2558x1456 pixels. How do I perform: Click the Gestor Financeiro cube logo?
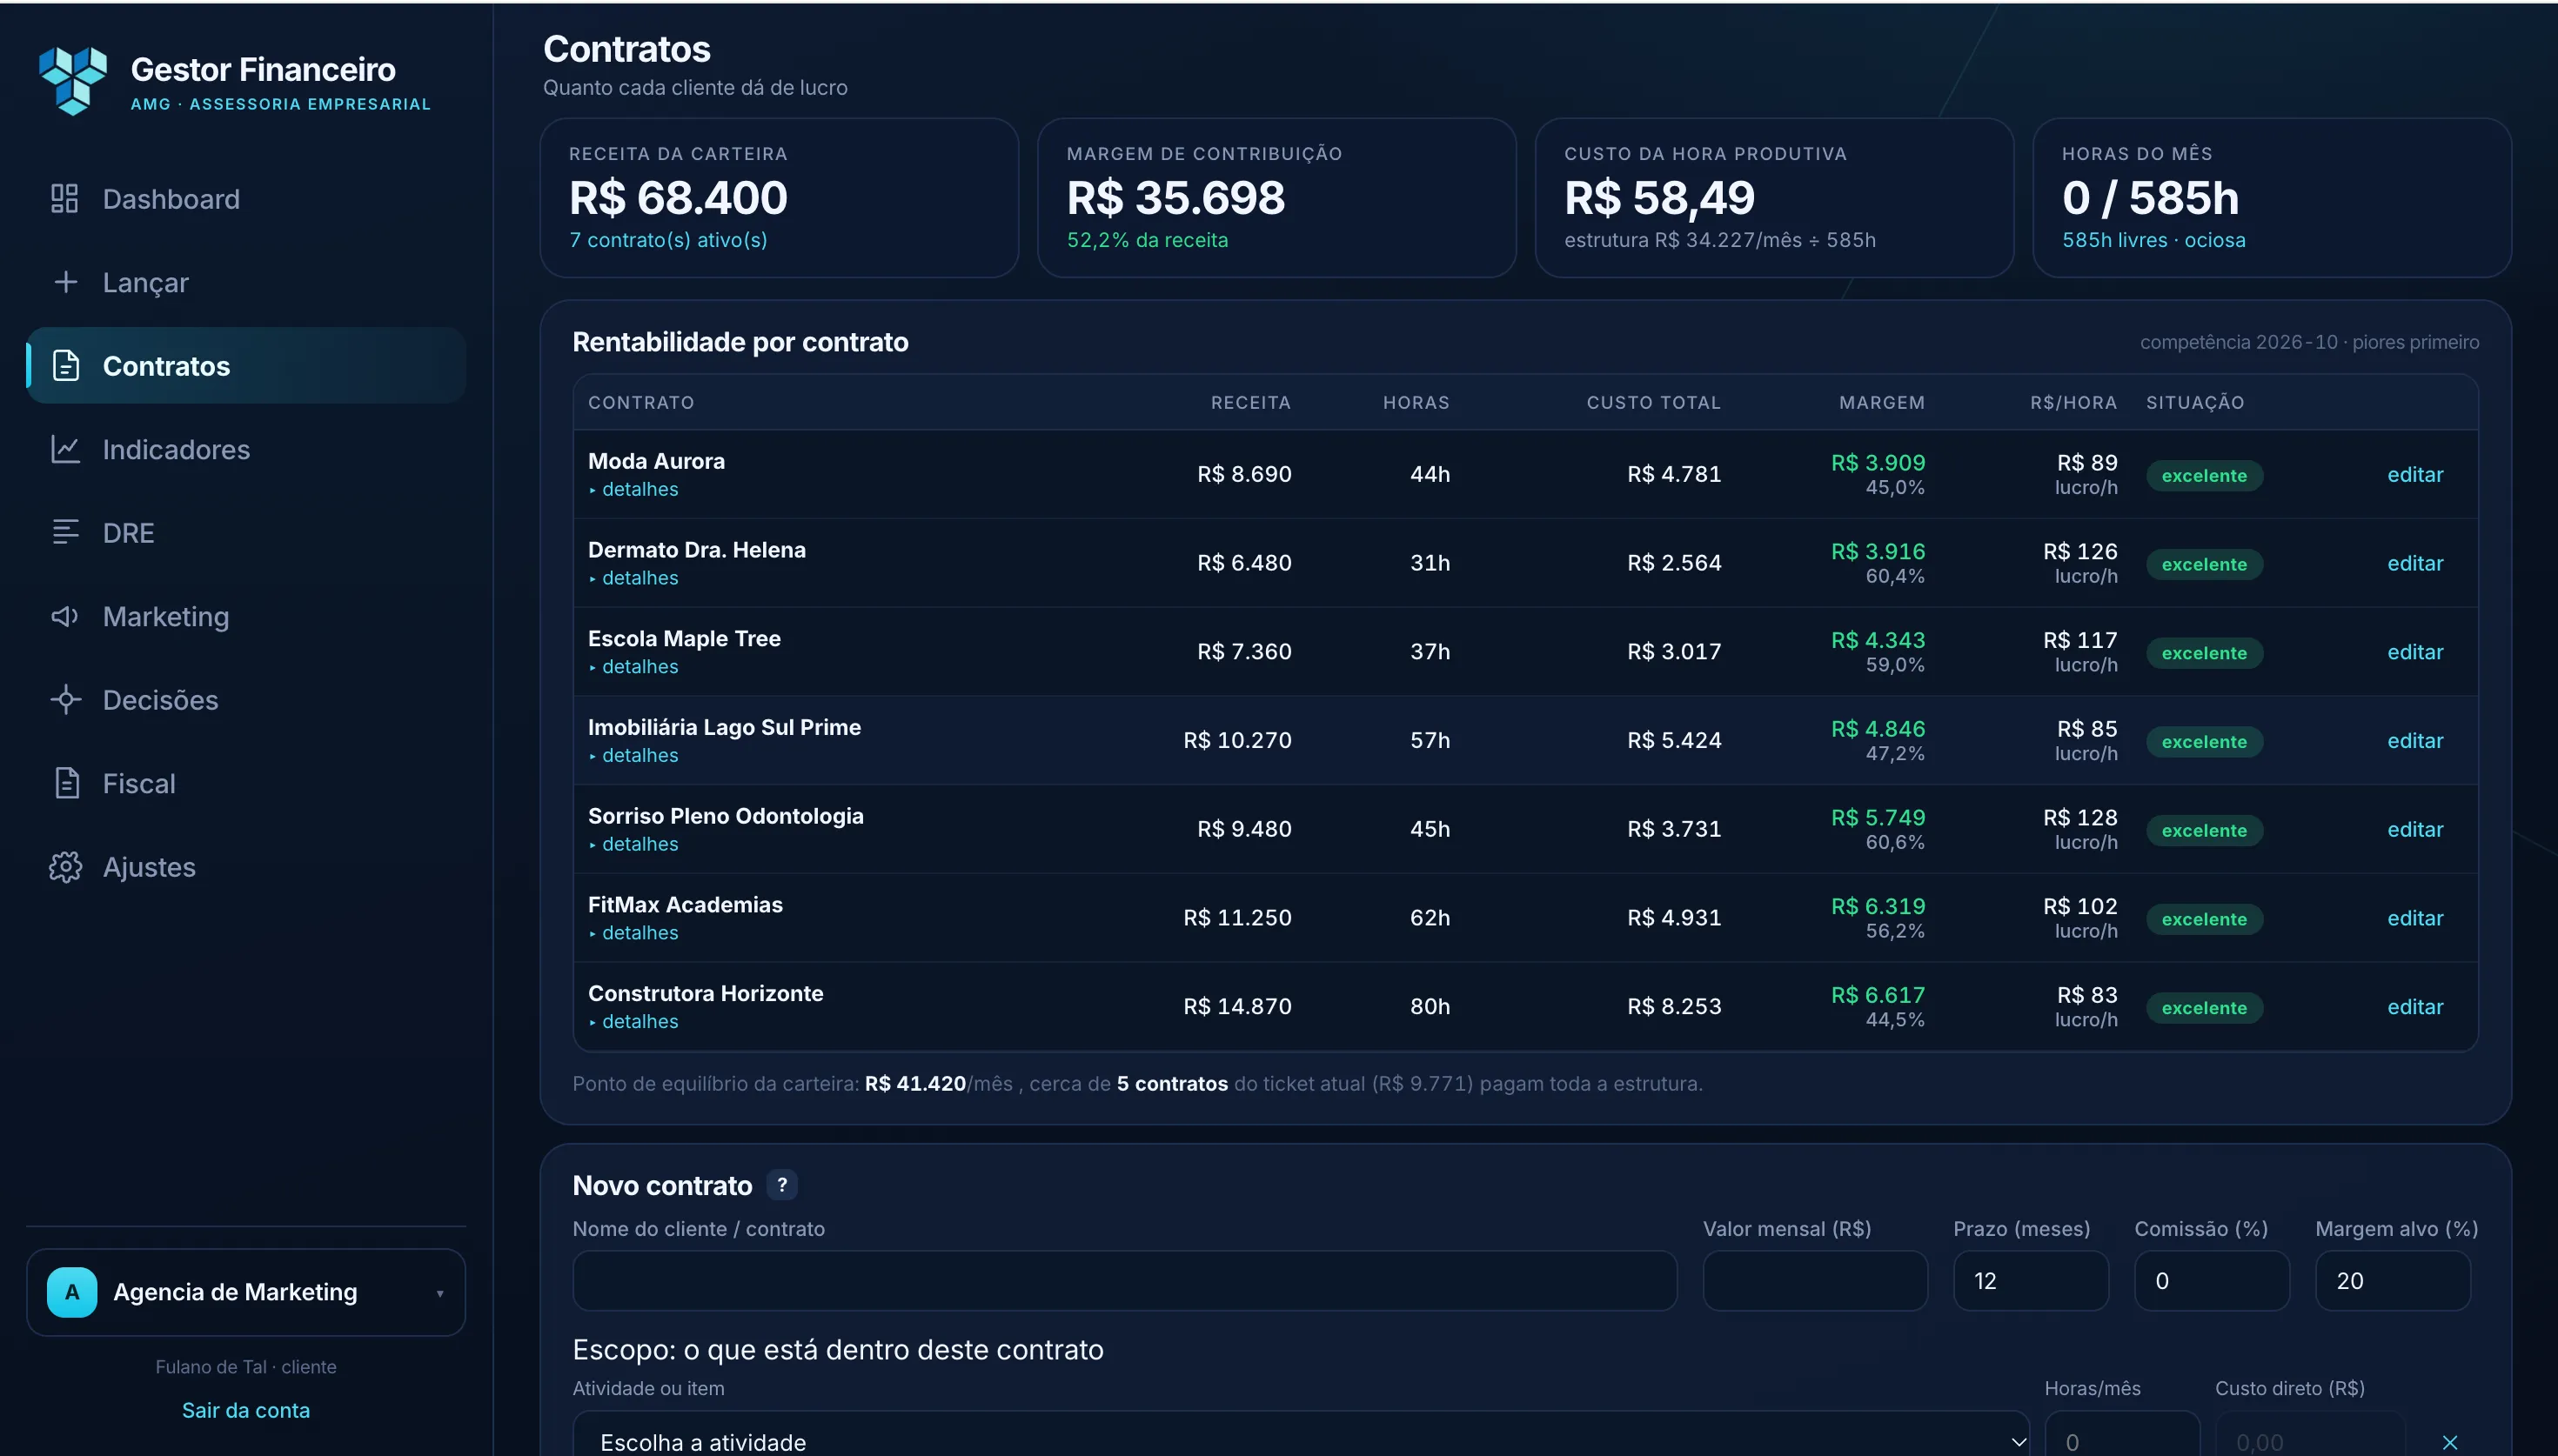[x=73, y=80]
